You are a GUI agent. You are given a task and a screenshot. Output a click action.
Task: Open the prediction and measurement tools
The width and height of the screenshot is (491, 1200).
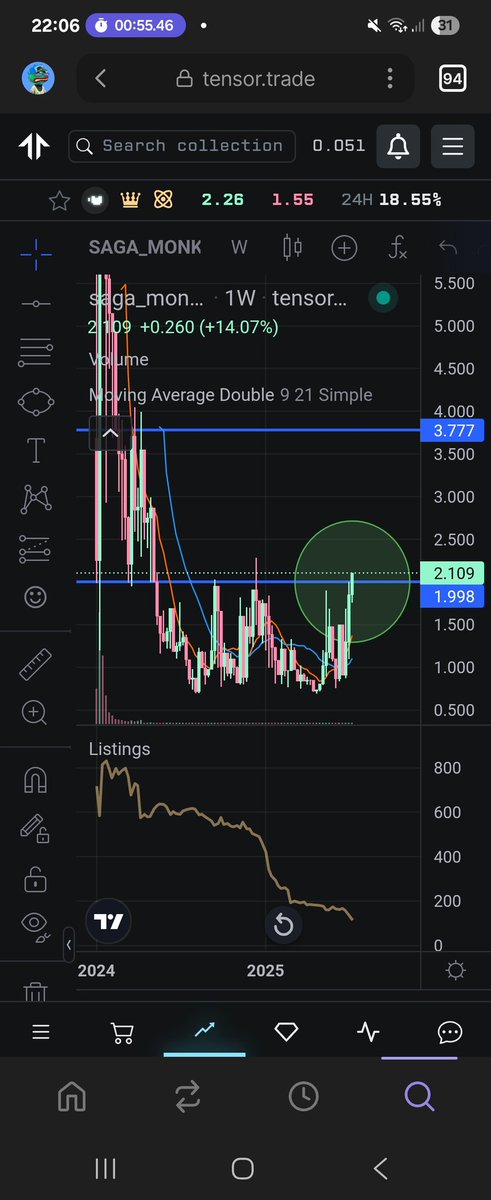[36, 548]
